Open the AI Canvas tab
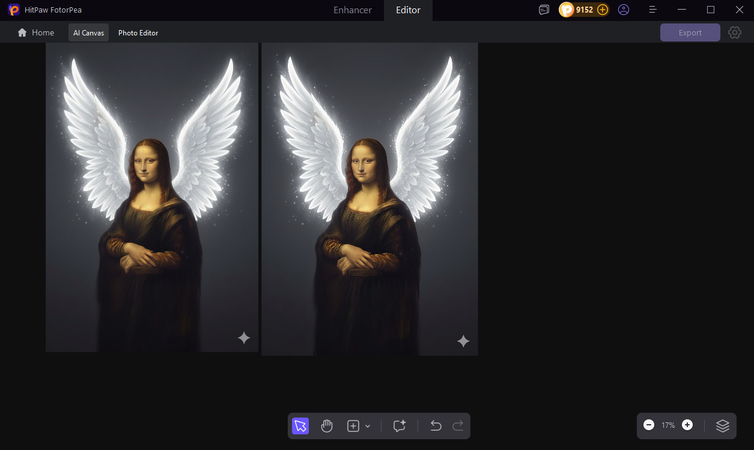Image resolution: width=754 pixels, height=450 pixels. (88, 33)
